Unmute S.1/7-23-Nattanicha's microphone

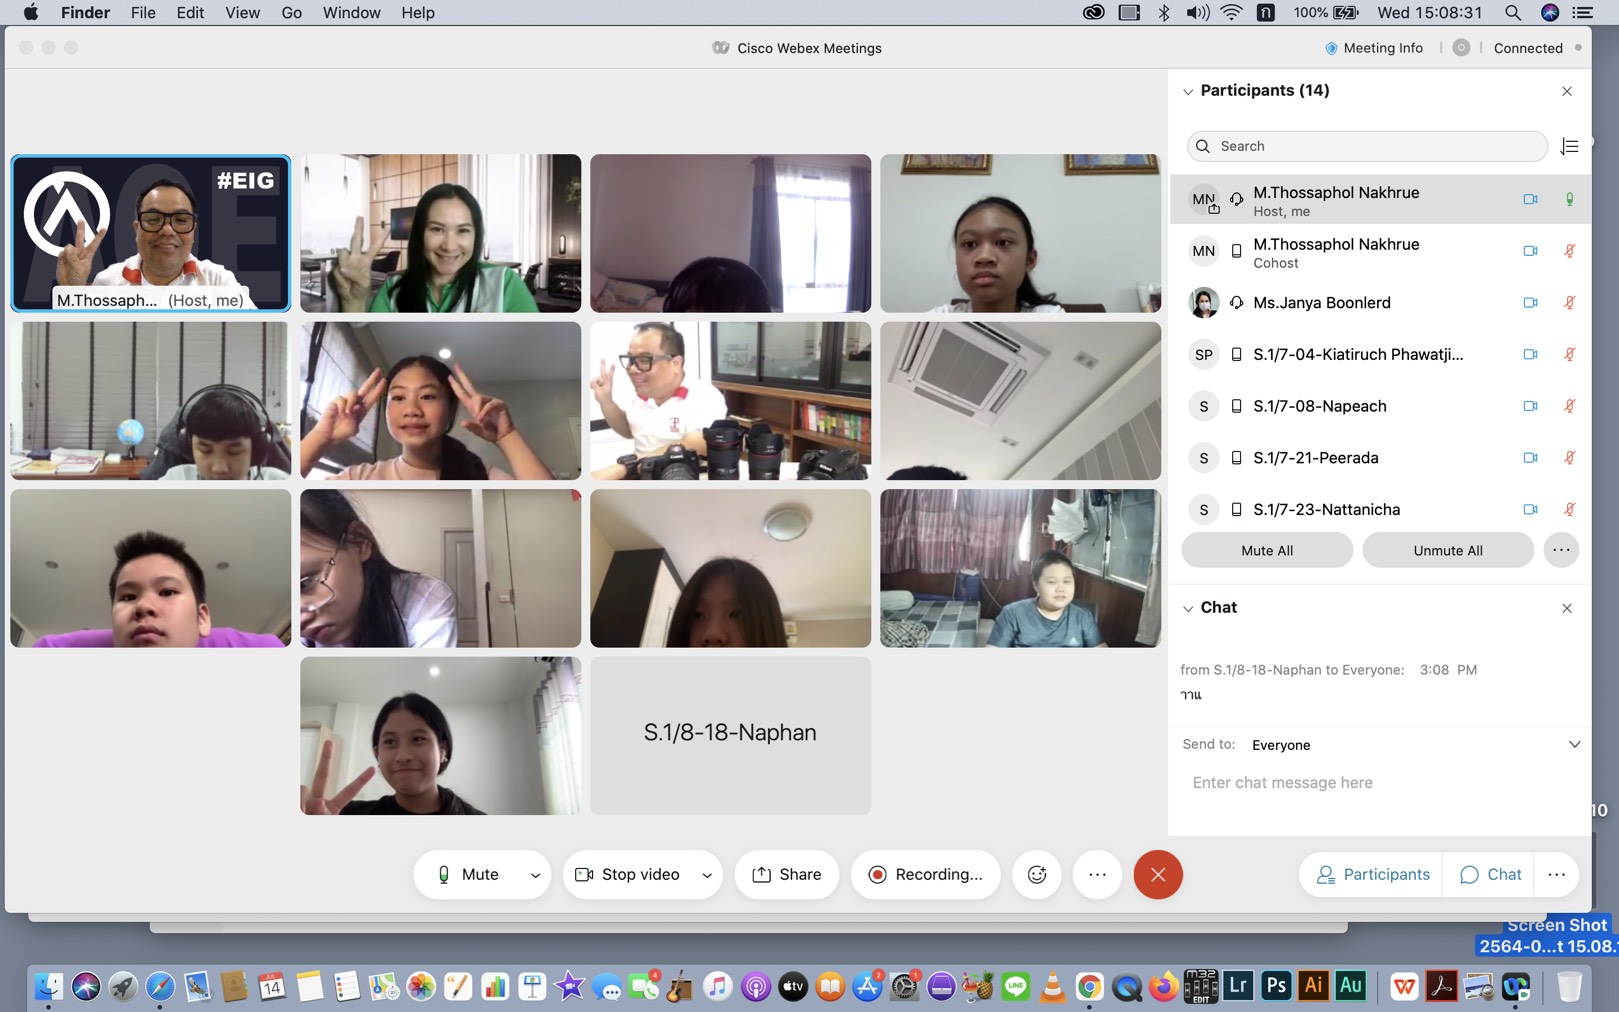[x=1569, y=509]
